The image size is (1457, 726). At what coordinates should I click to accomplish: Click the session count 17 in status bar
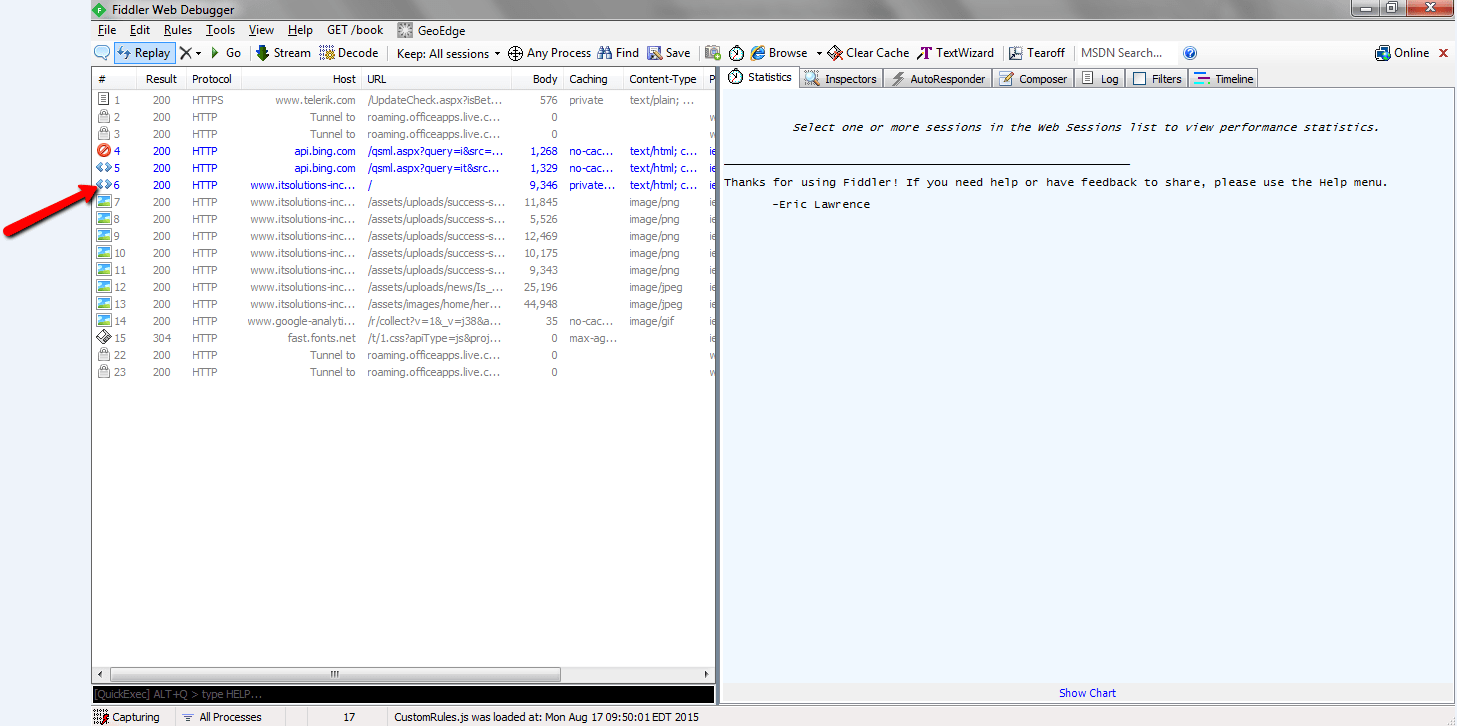(x=349, y=717)
